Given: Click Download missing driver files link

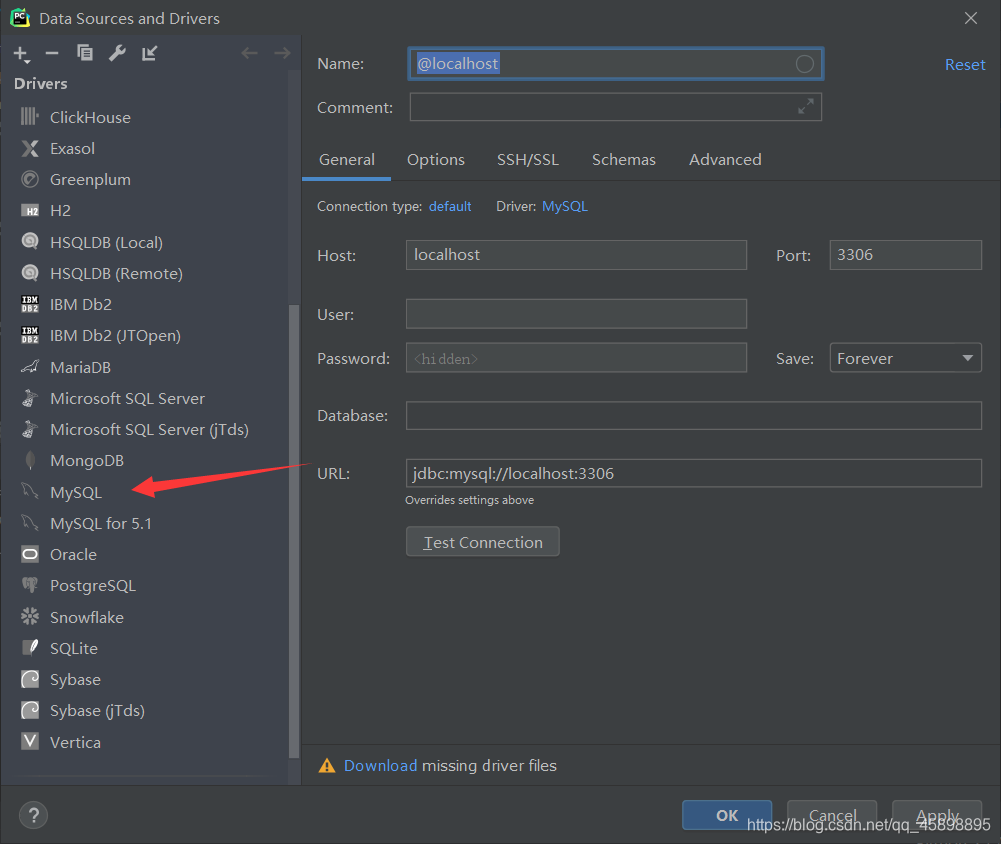Looking at the screenshot, I should click(380, 765).
